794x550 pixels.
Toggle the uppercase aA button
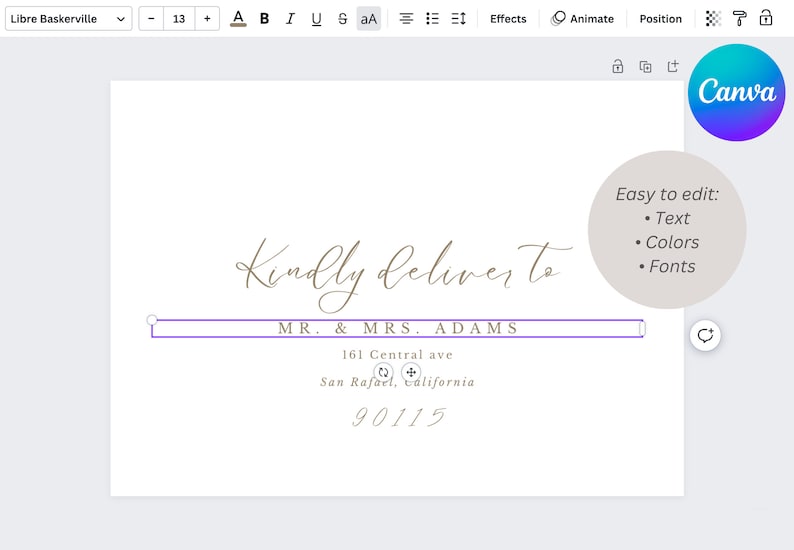click(x=369, y=19)
